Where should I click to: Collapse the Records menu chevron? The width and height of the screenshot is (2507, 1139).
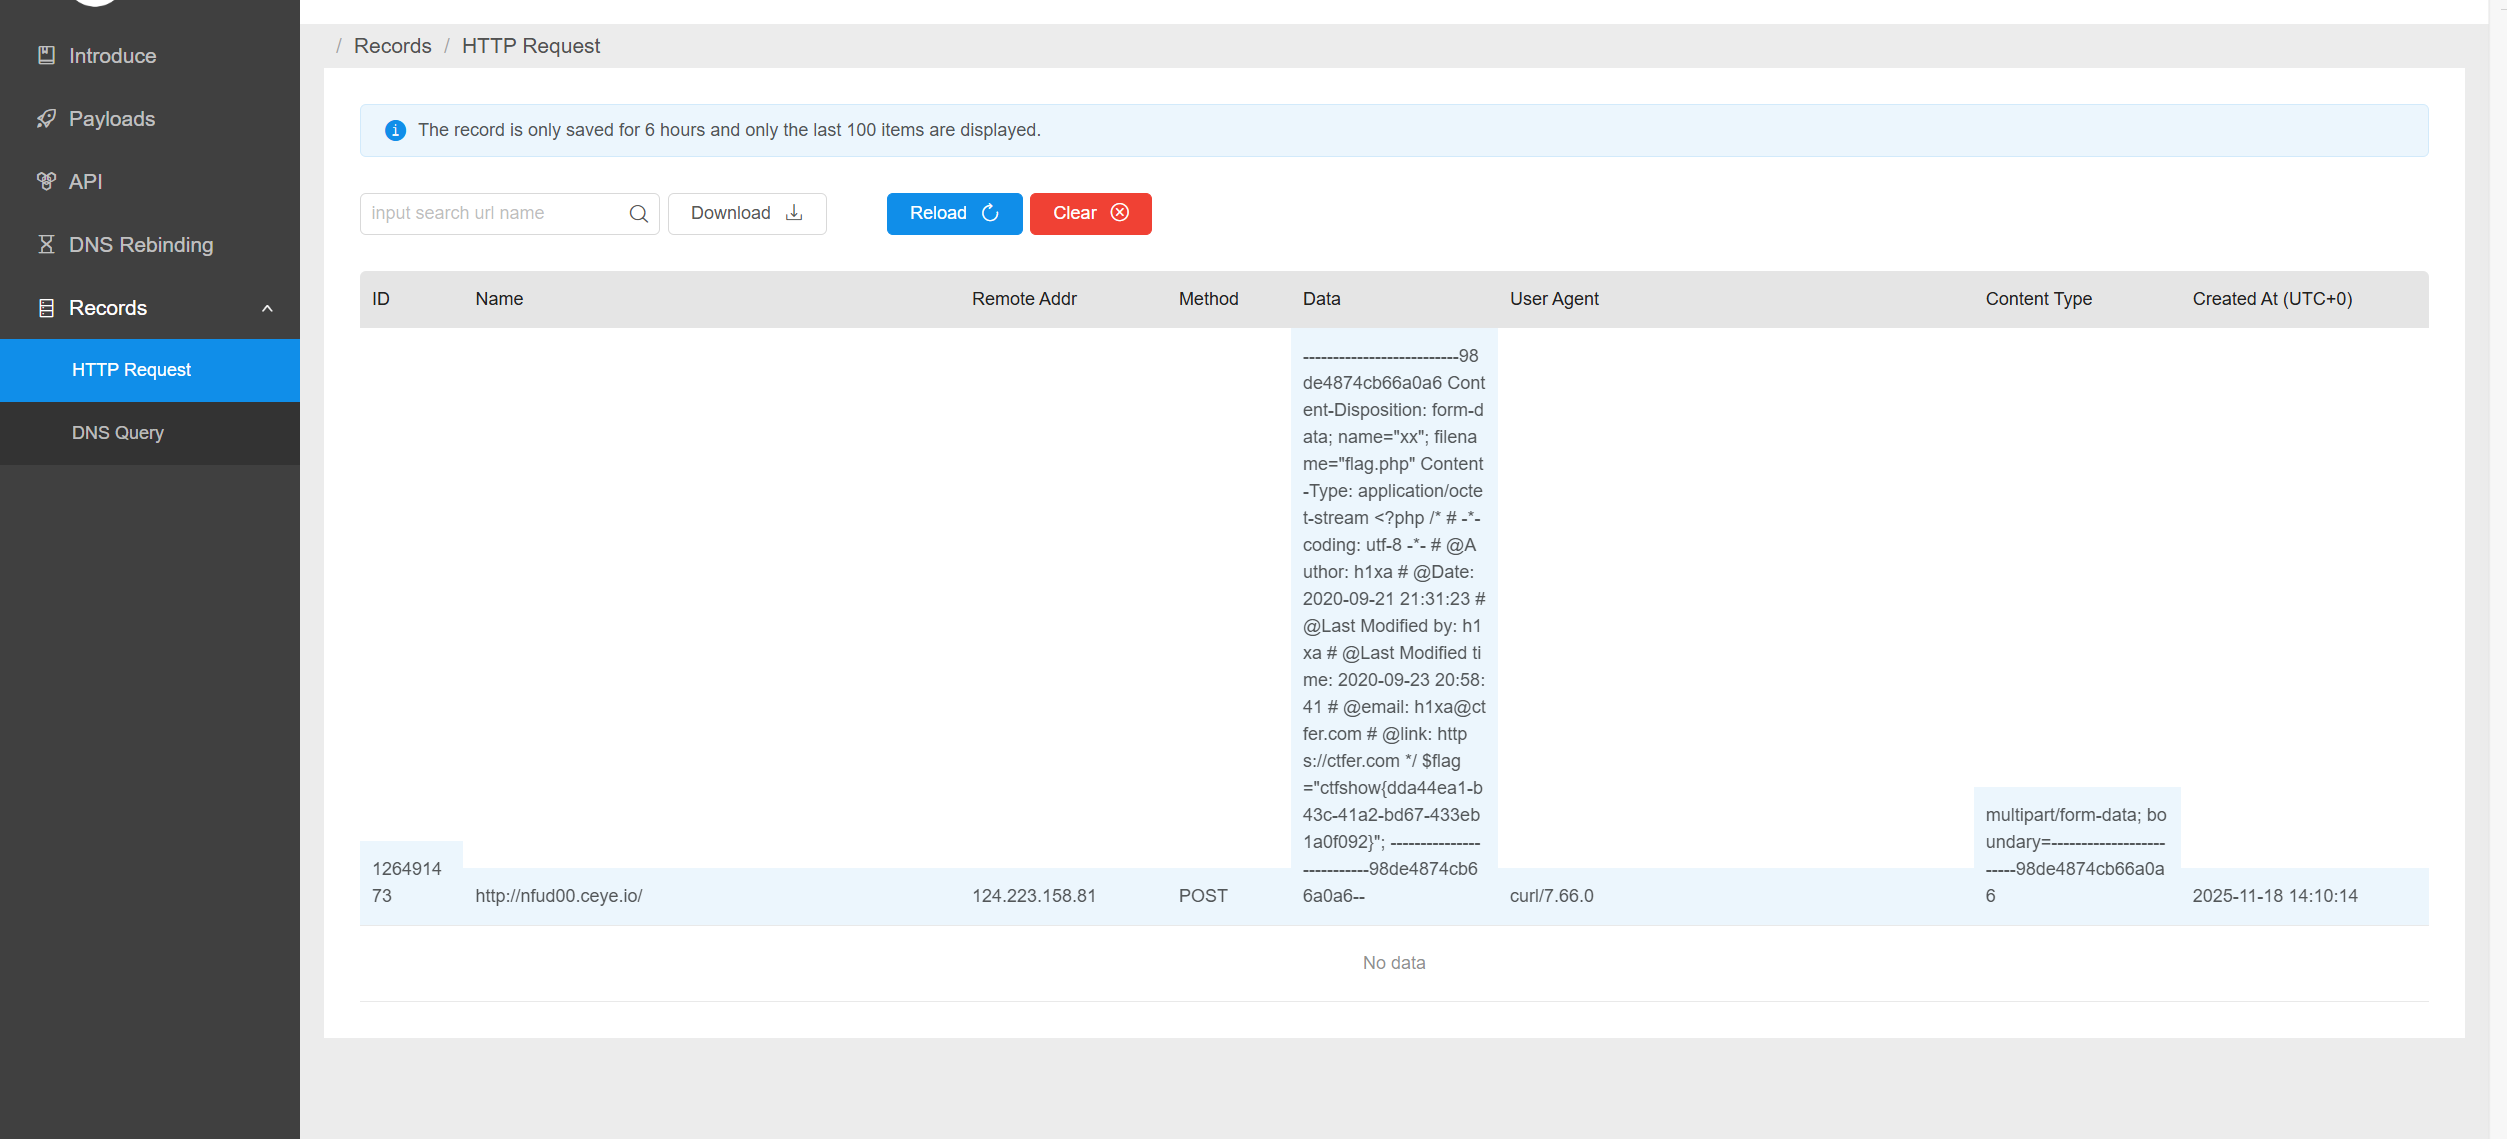267,308
